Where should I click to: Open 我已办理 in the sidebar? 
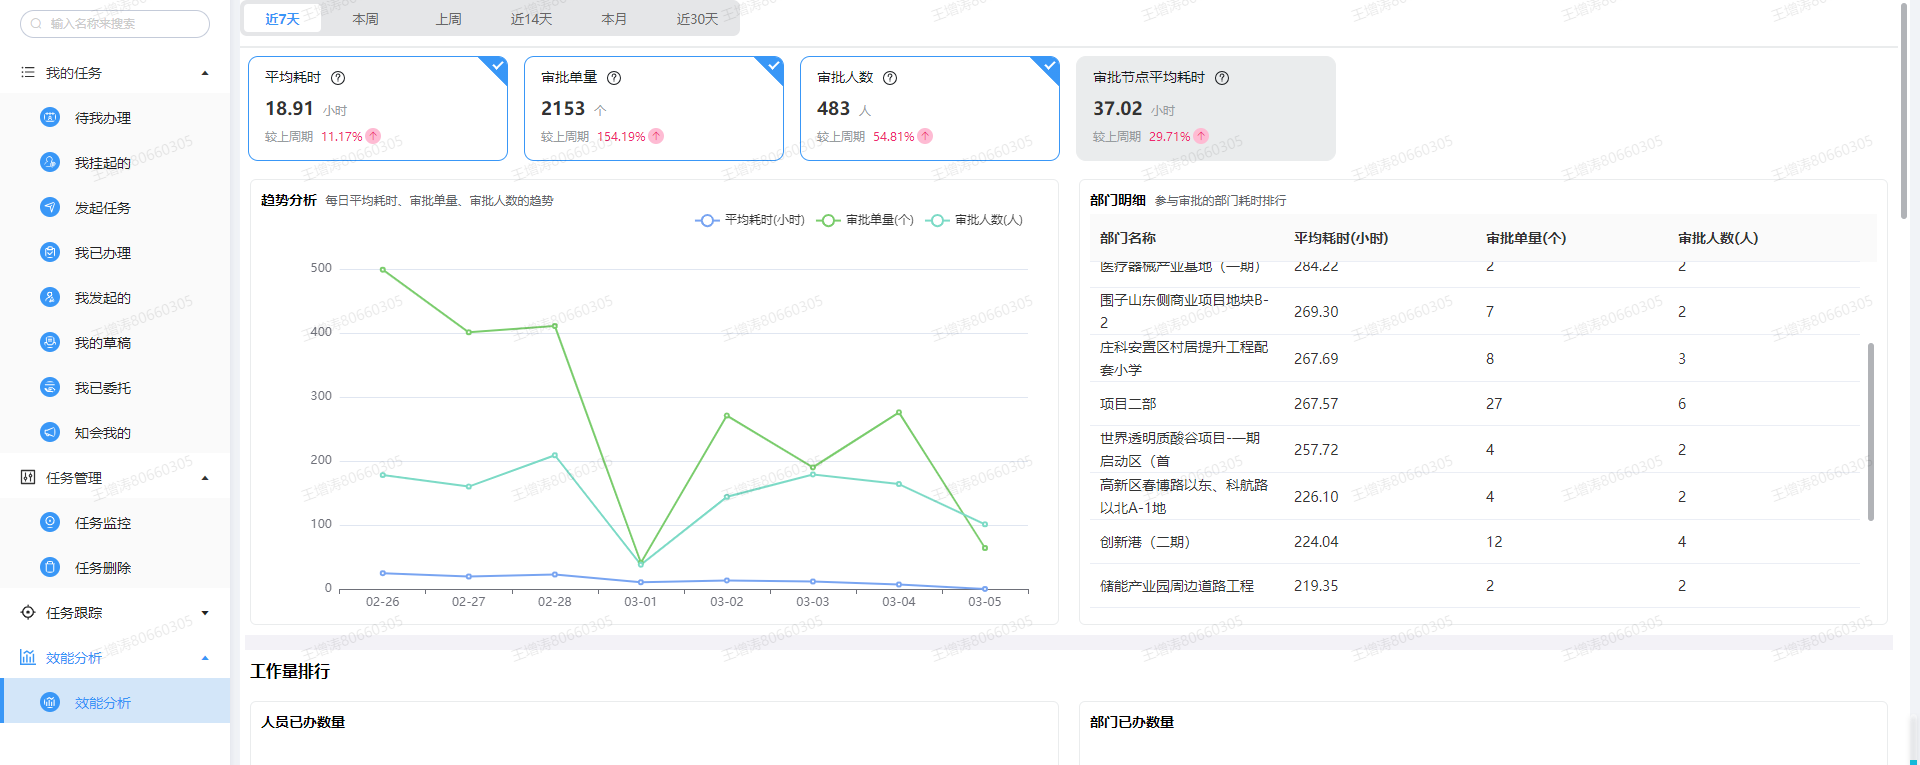click(x=102, y=253)
